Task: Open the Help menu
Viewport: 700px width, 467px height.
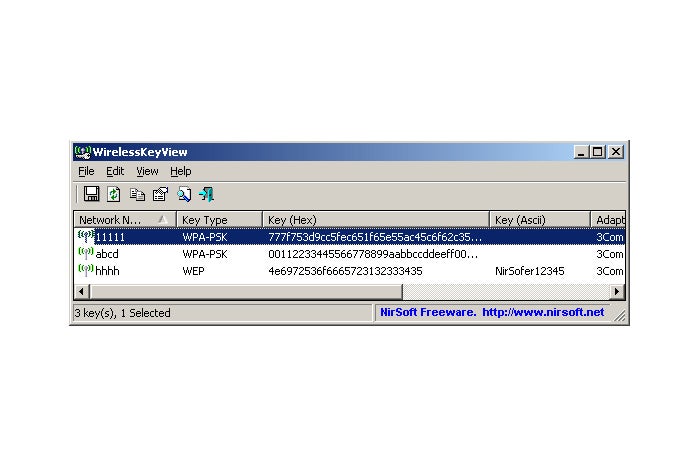Action: (180, 171)
